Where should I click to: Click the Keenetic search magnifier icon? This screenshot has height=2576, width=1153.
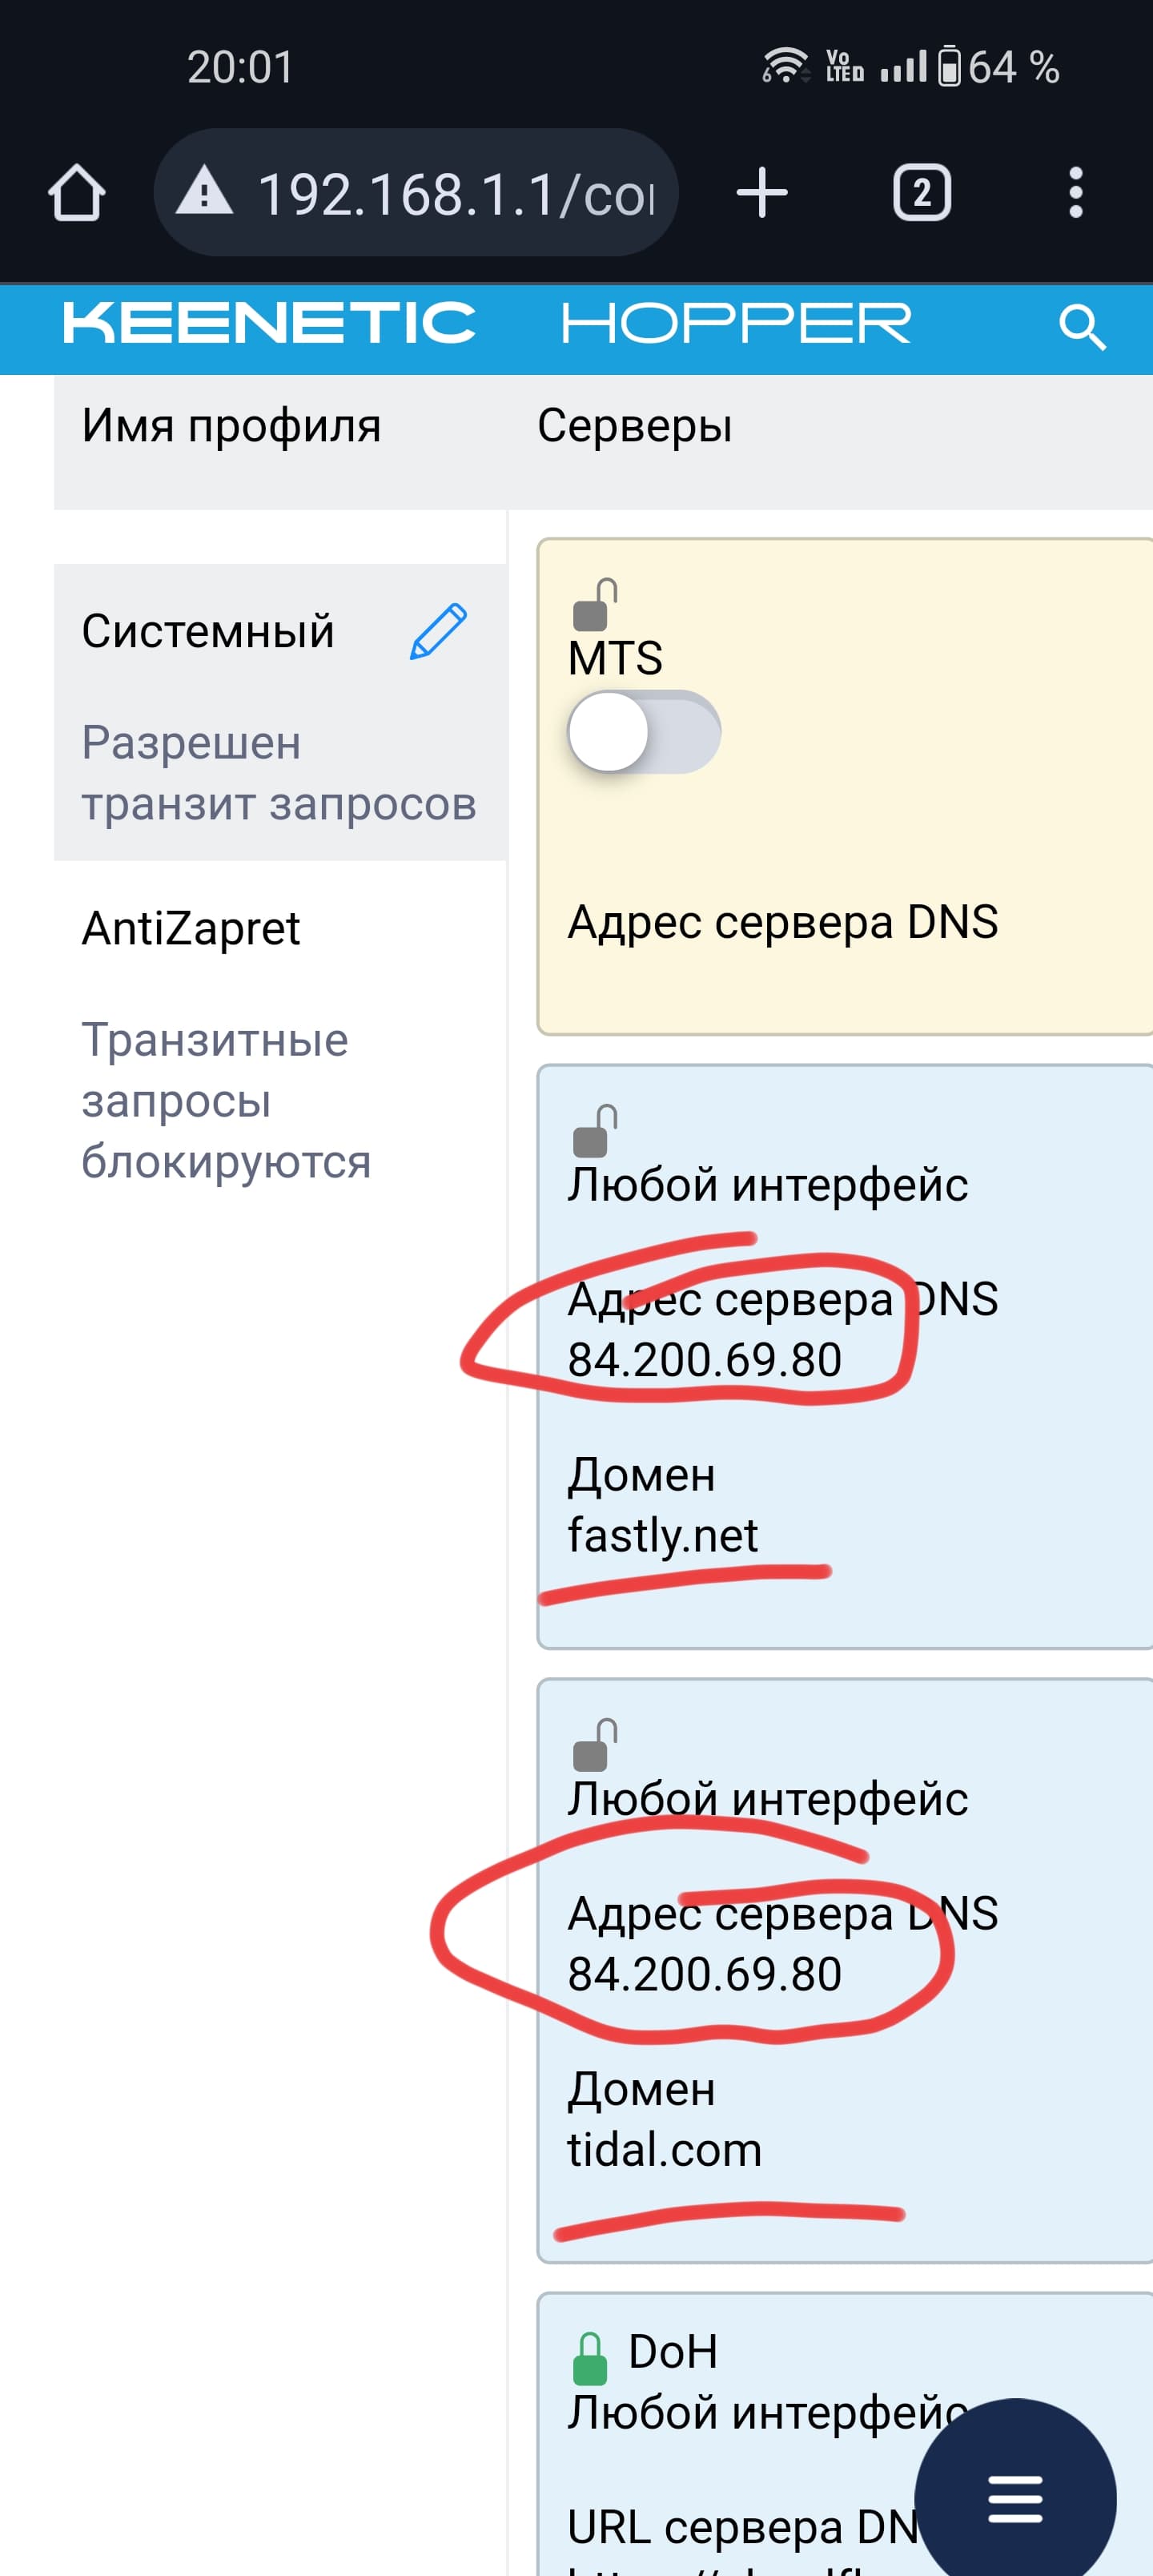pos(1082,326)
